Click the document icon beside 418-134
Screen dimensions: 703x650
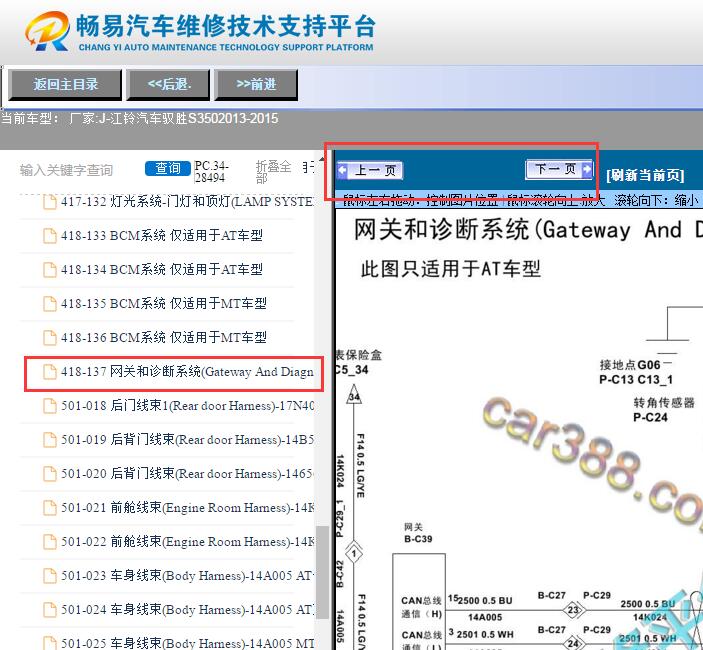click(x=49, y=269)
